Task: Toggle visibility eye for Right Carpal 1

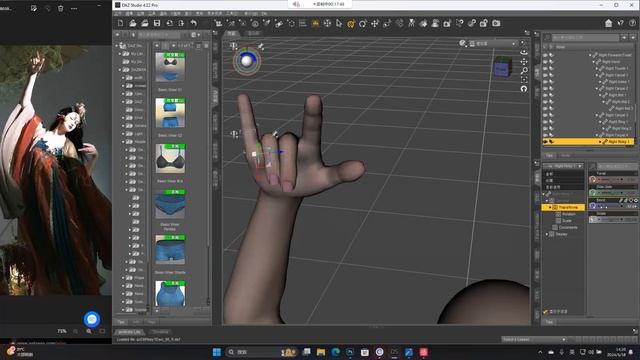Action: [545, 75]
